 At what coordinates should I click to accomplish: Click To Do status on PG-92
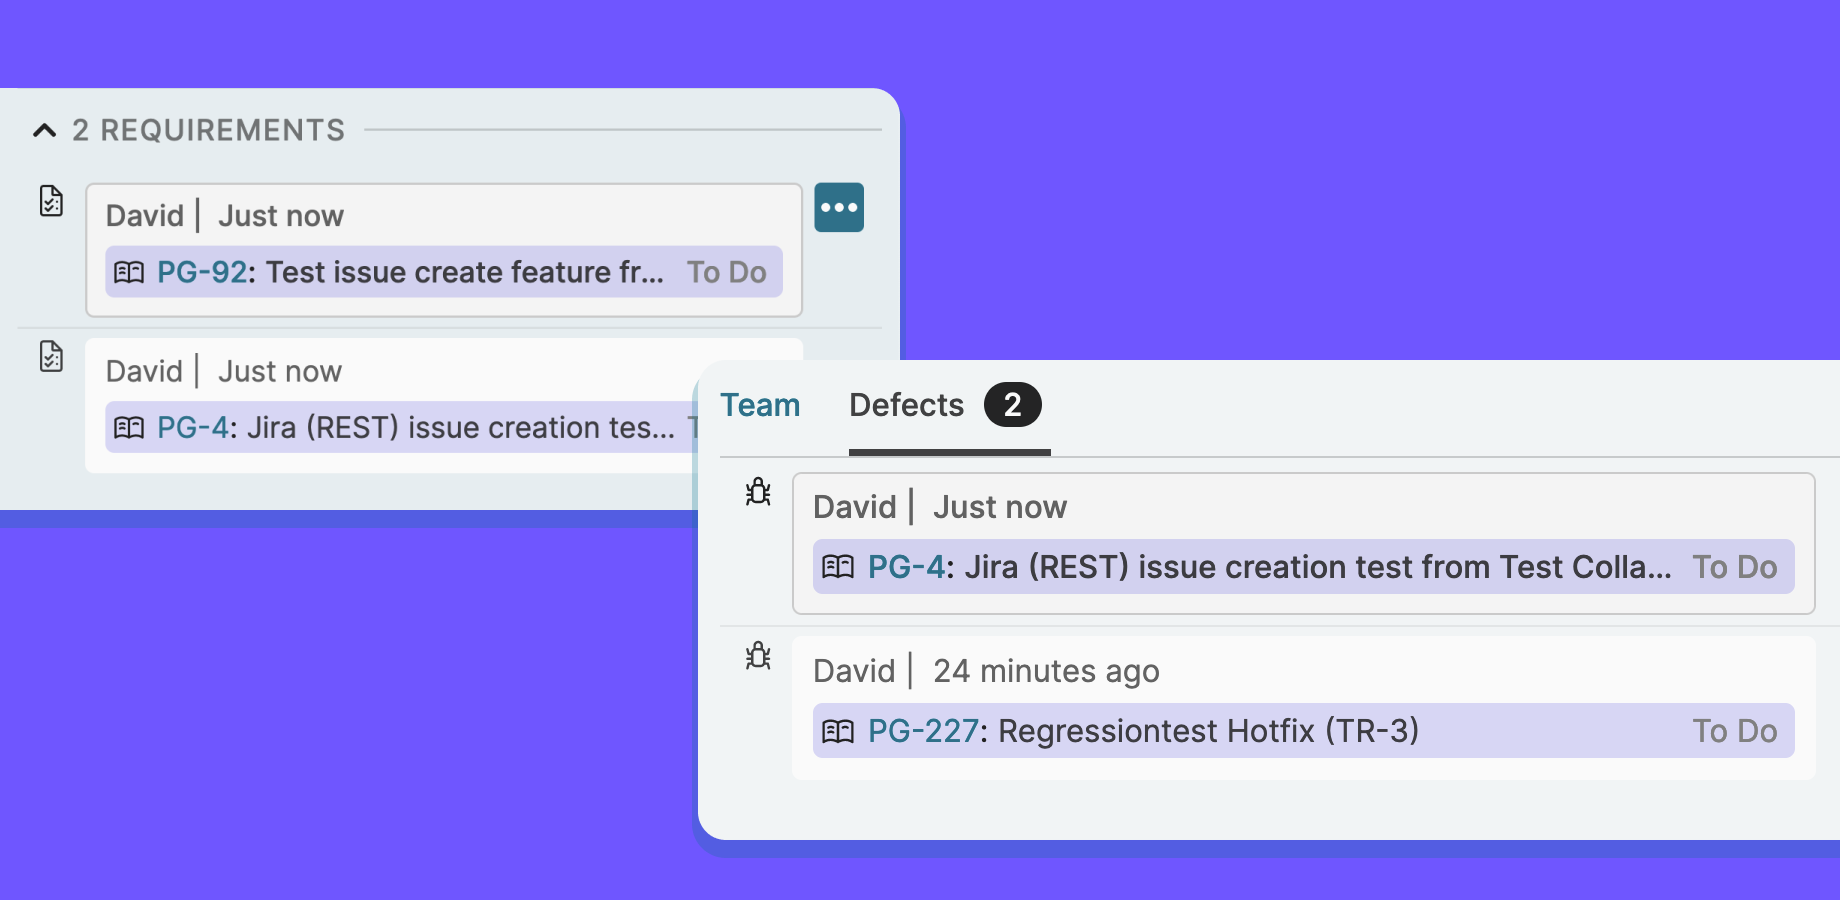726,272
